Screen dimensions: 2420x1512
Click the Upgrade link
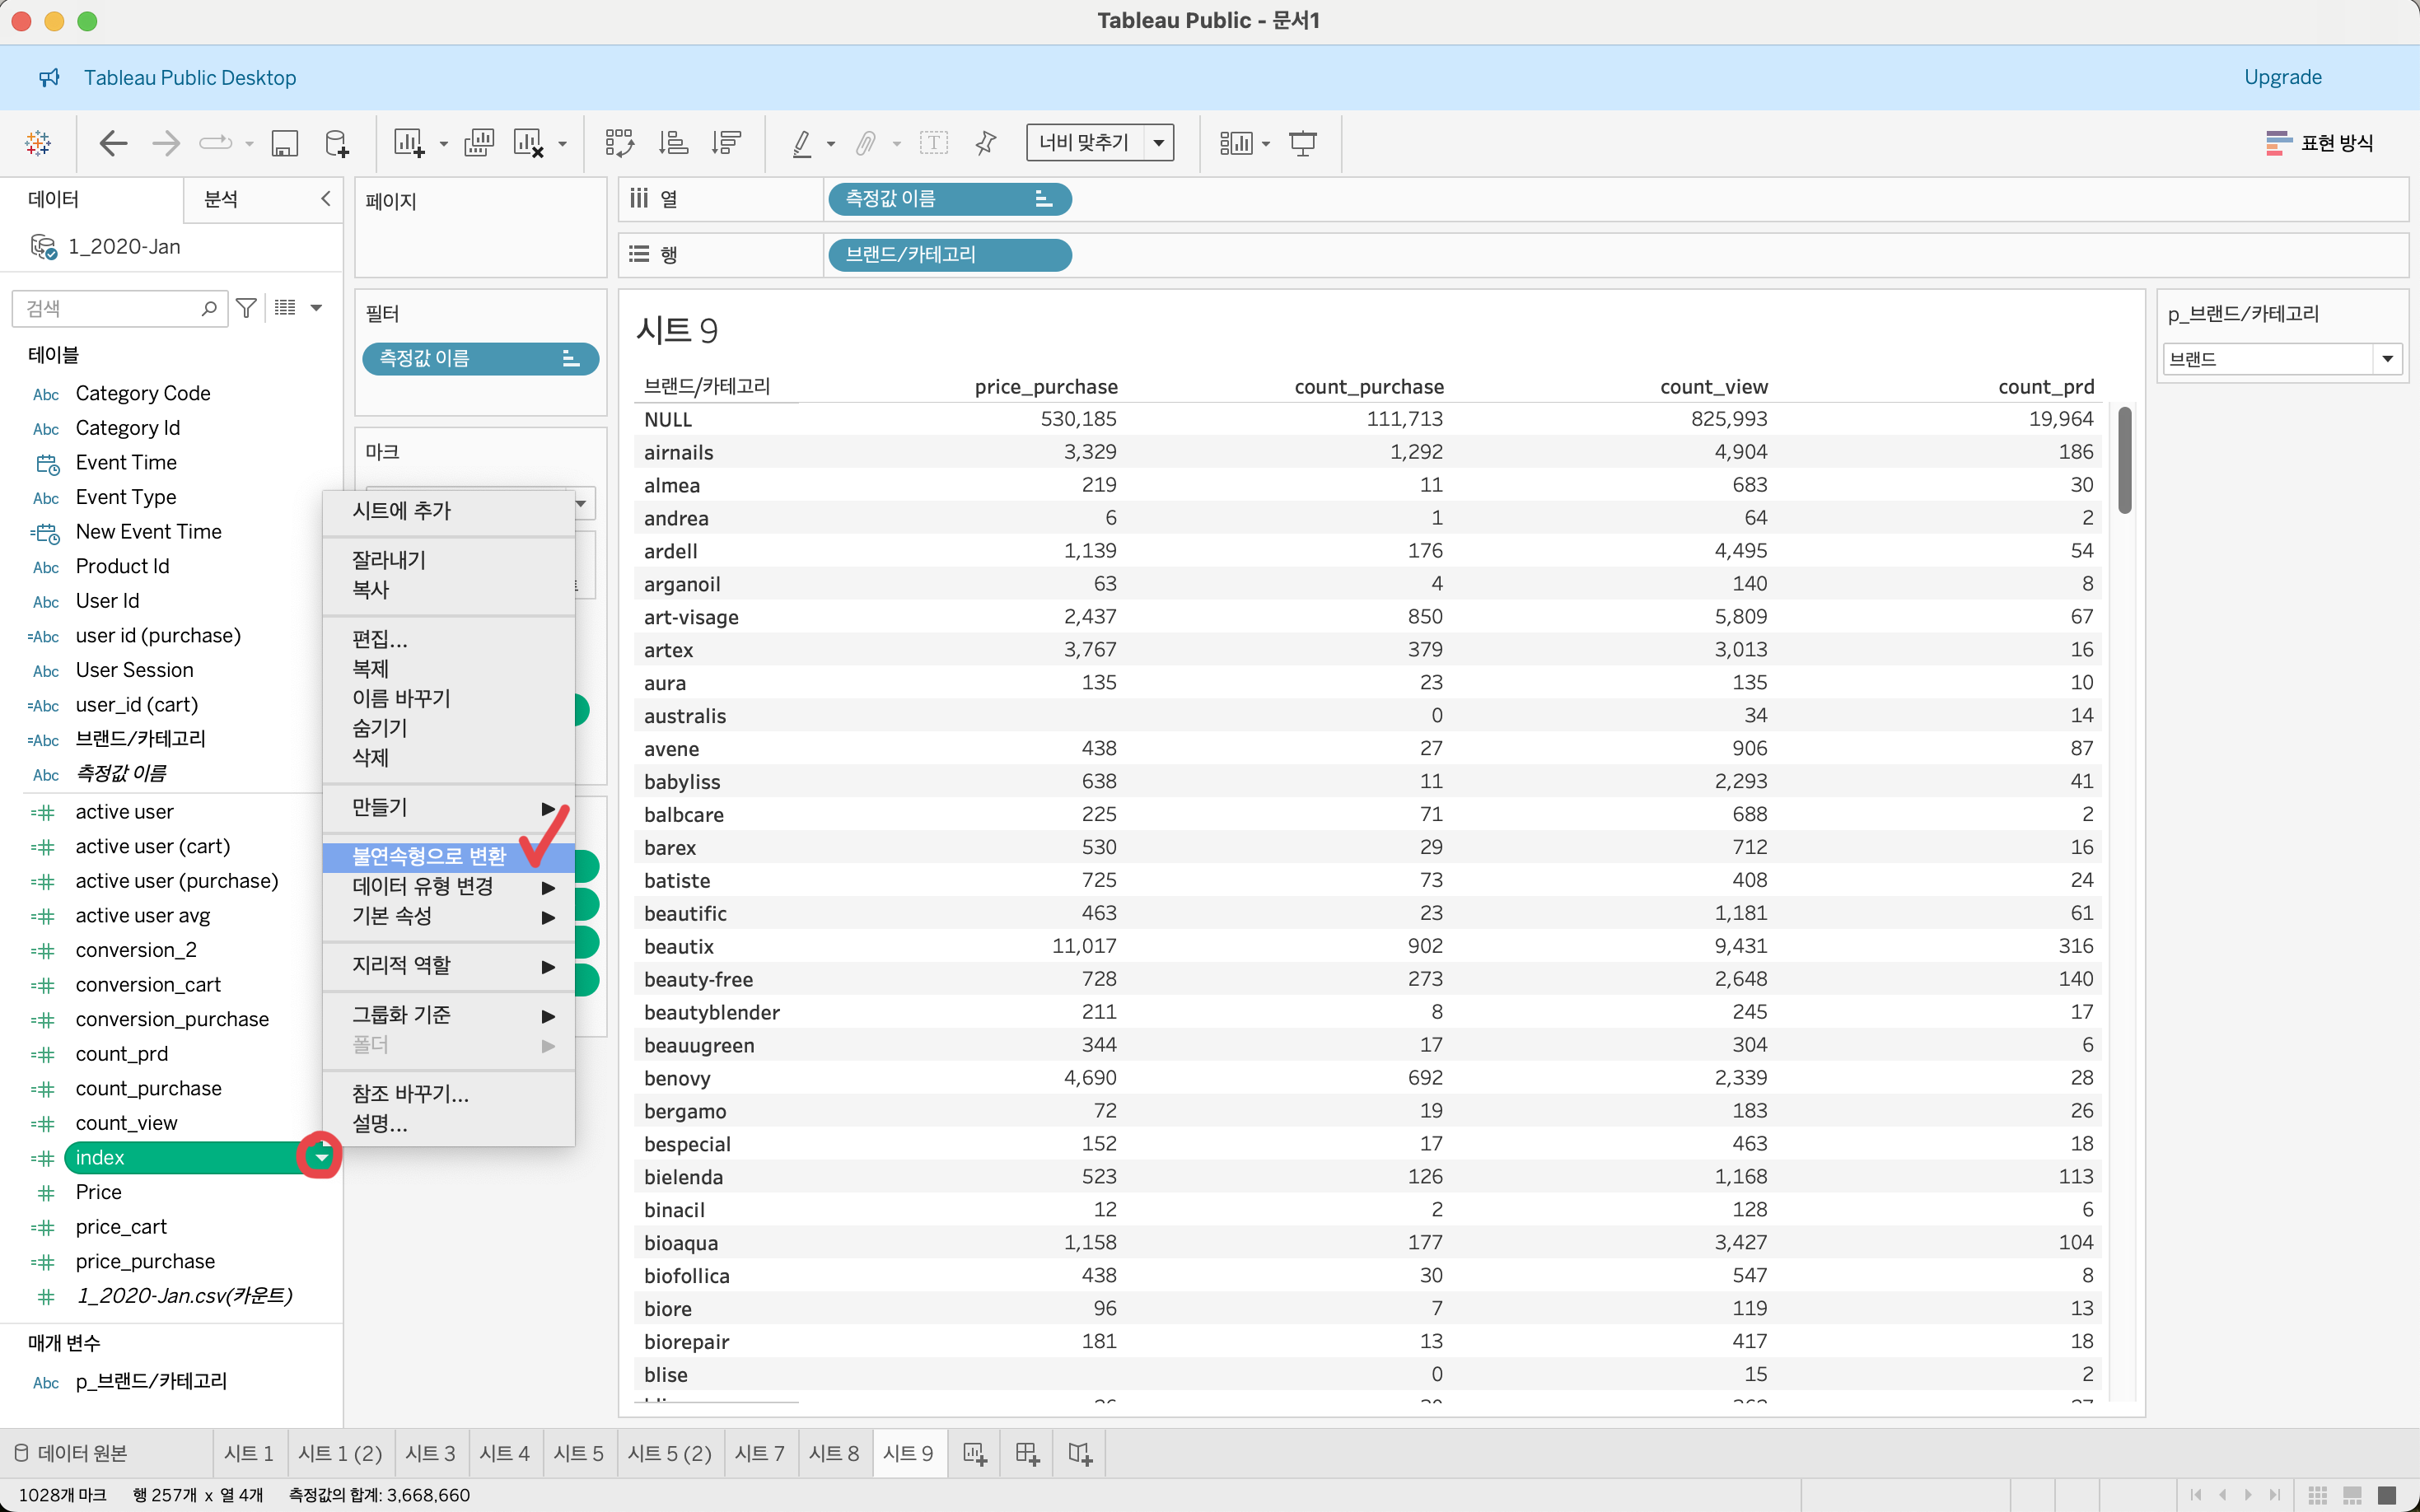(2282, 77)
